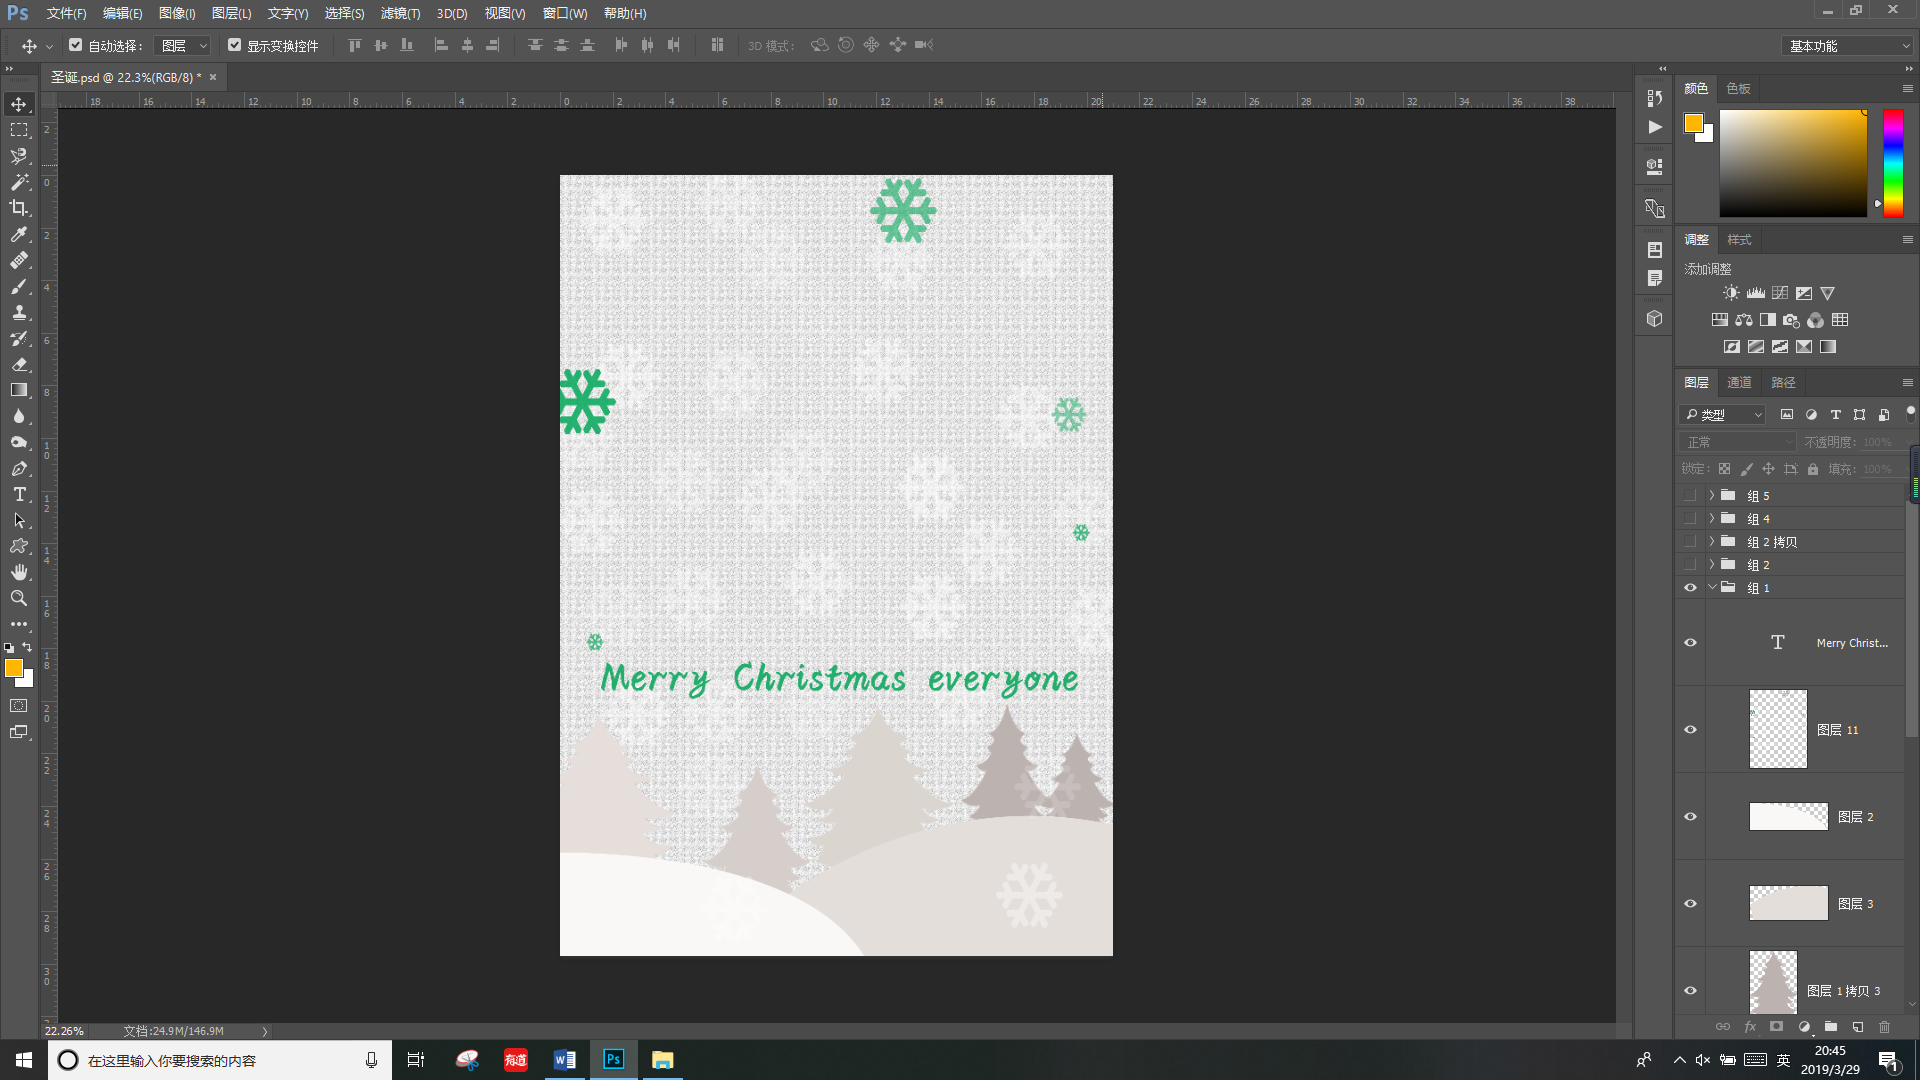Viewport: 1920px width, 1080px height.
Task: Open Word from the taskbar
Action: coord(565,1060)
